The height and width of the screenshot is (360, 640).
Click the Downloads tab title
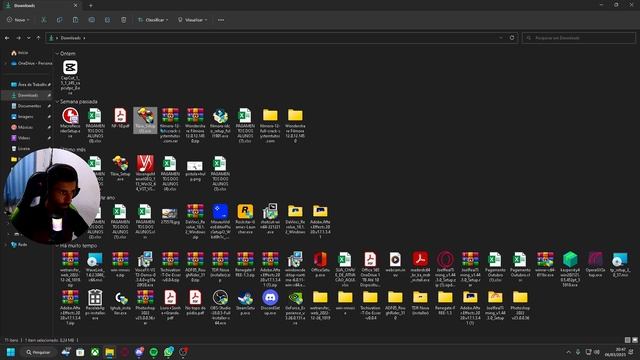coord(24,5)
